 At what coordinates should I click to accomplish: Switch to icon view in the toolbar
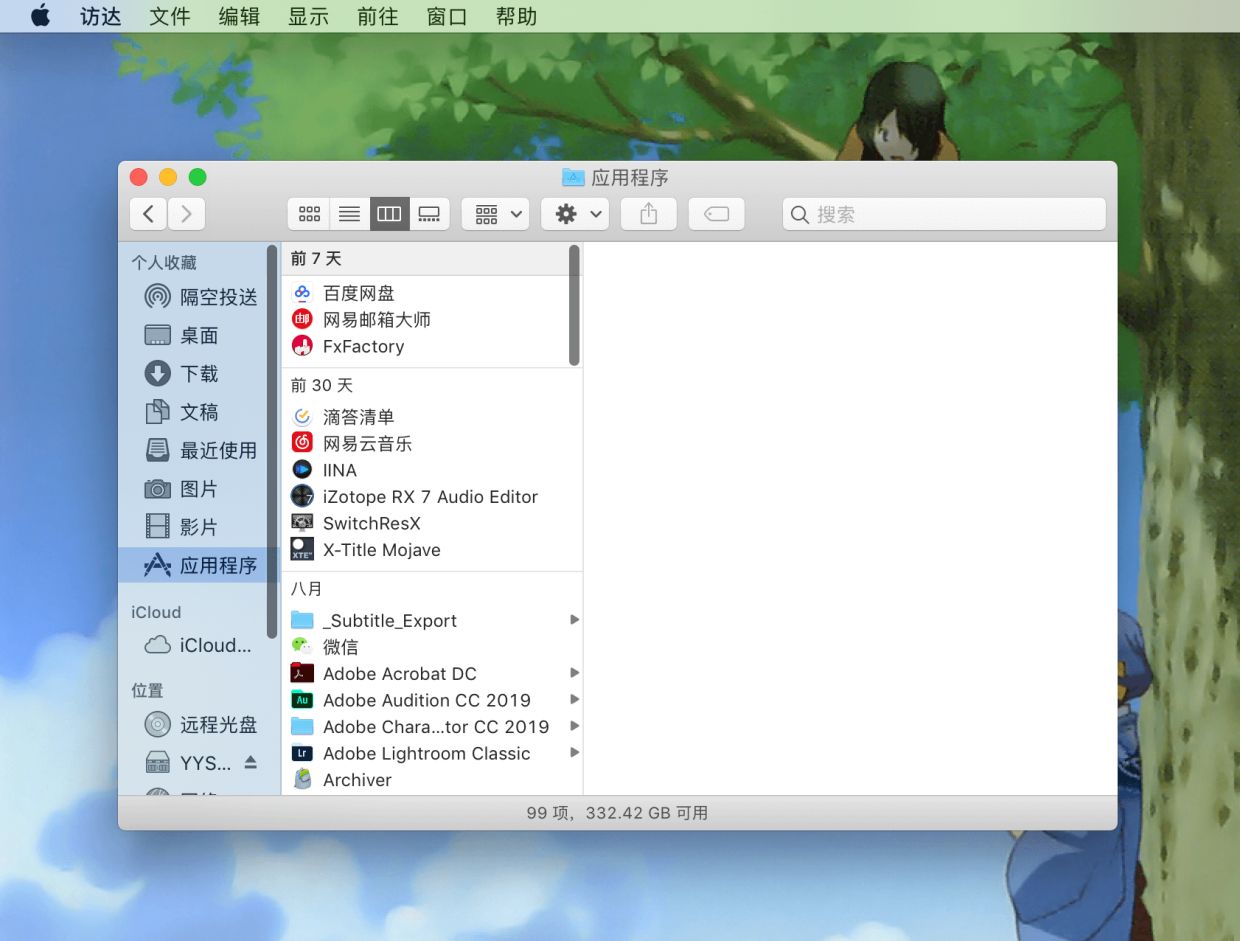309,214
